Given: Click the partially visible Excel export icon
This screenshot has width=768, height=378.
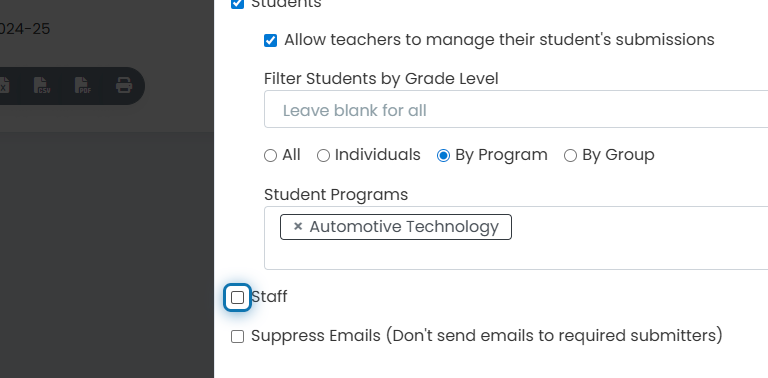Looking at the screenshot, I should tap(4, 86).
